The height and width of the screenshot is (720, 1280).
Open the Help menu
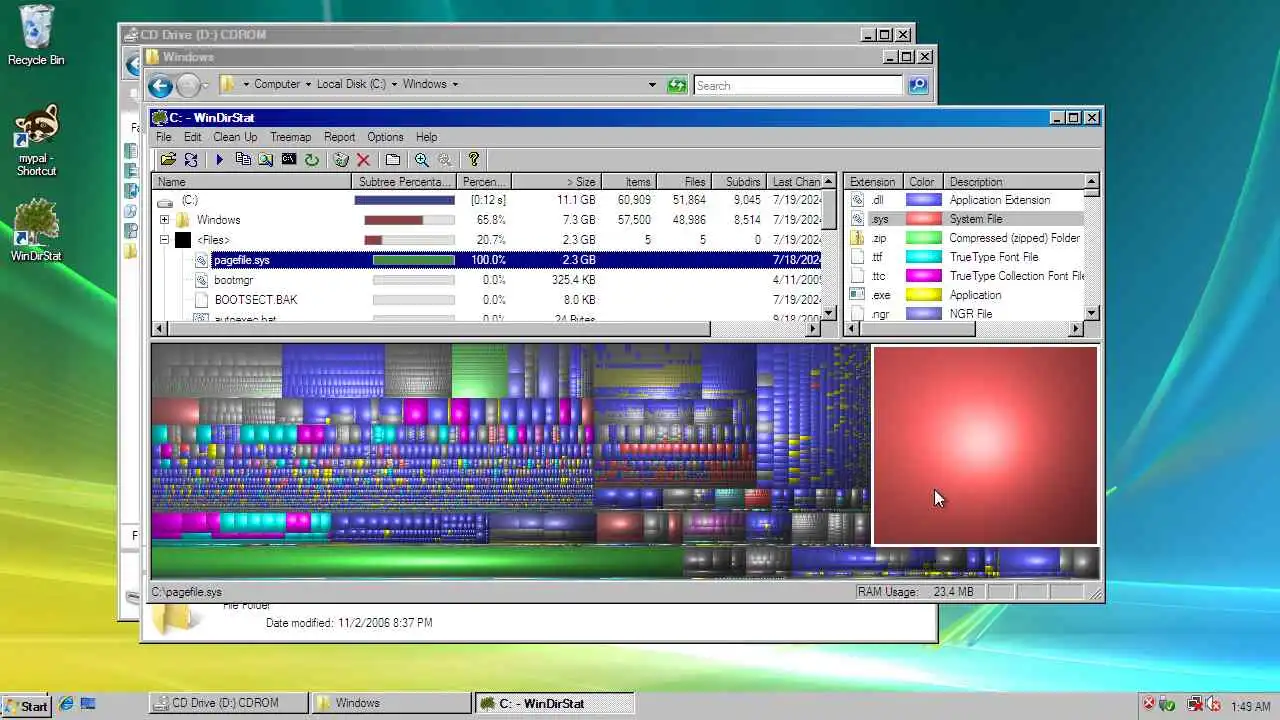[x=426, y=137]
